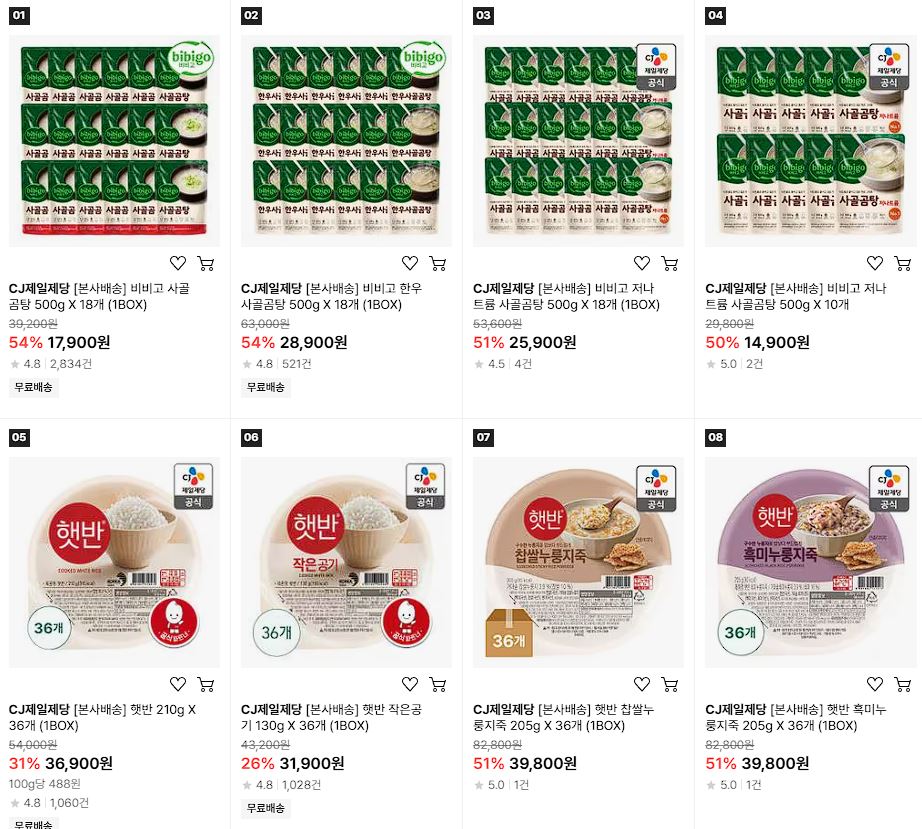Click 무료배송 badge under 한우사골곰탕
Image resolution: width=922 pixels, height=829 pixels.
tap(265, 387)
